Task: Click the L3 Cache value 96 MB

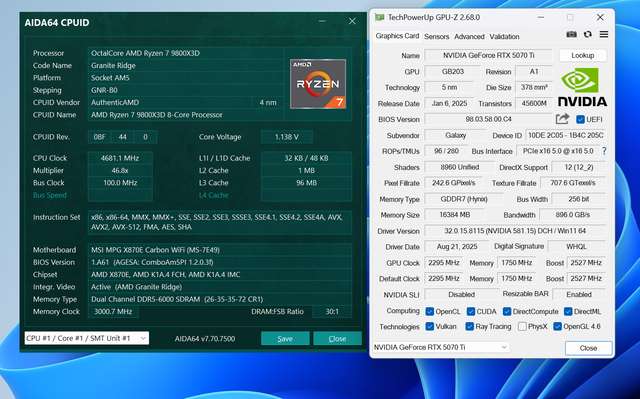Action: tap(306, 183)
